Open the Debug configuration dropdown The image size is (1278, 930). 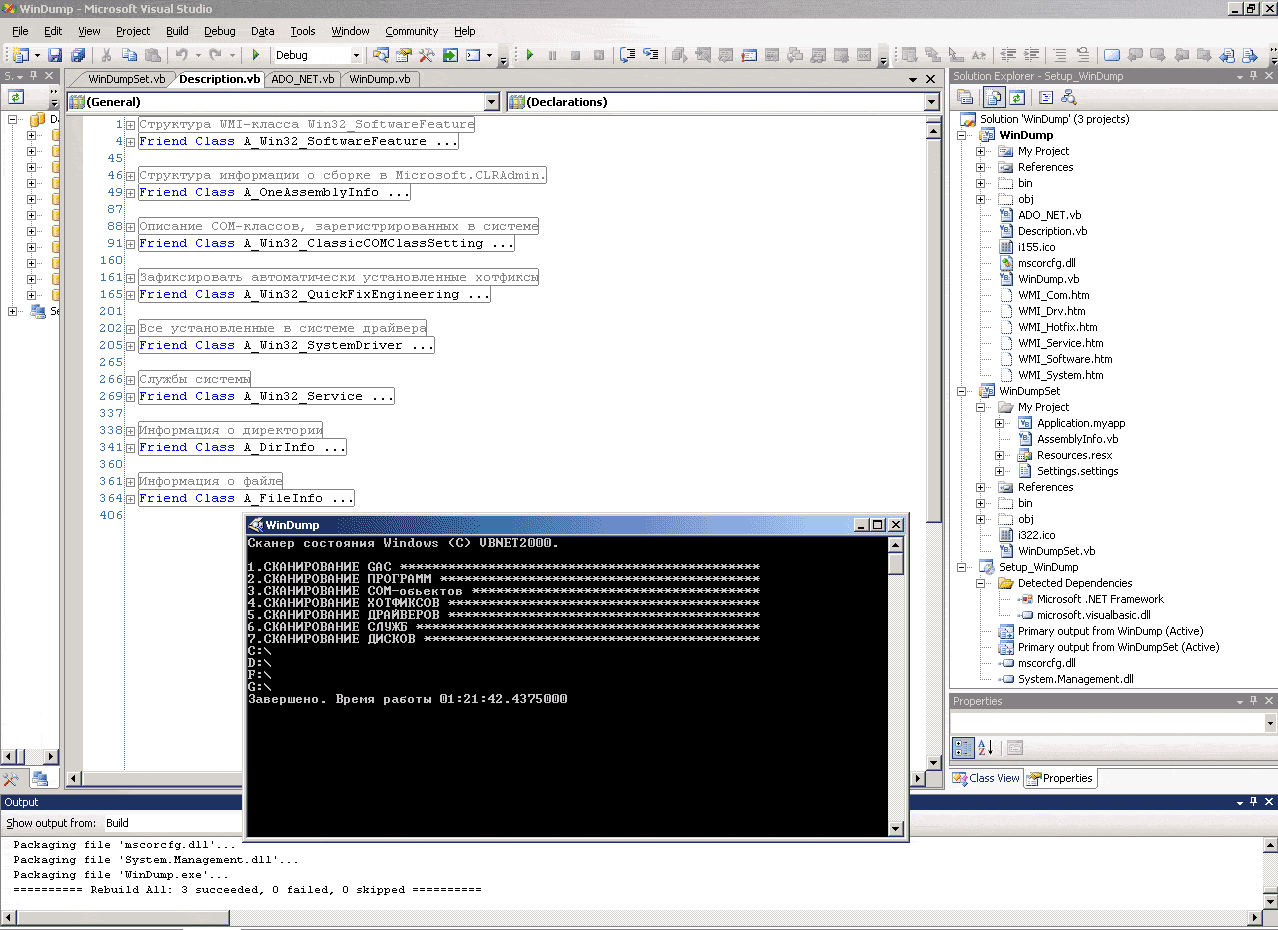[355, 55]
